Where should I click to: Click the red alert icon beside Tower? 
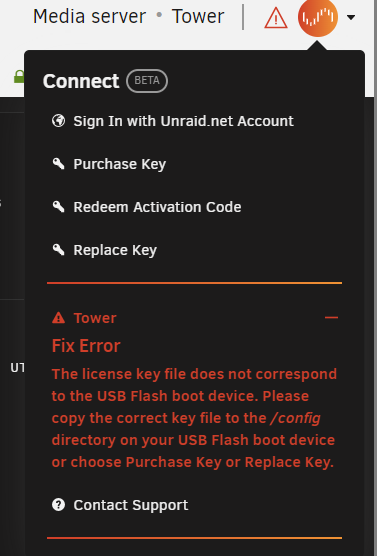tap(59, 318)
